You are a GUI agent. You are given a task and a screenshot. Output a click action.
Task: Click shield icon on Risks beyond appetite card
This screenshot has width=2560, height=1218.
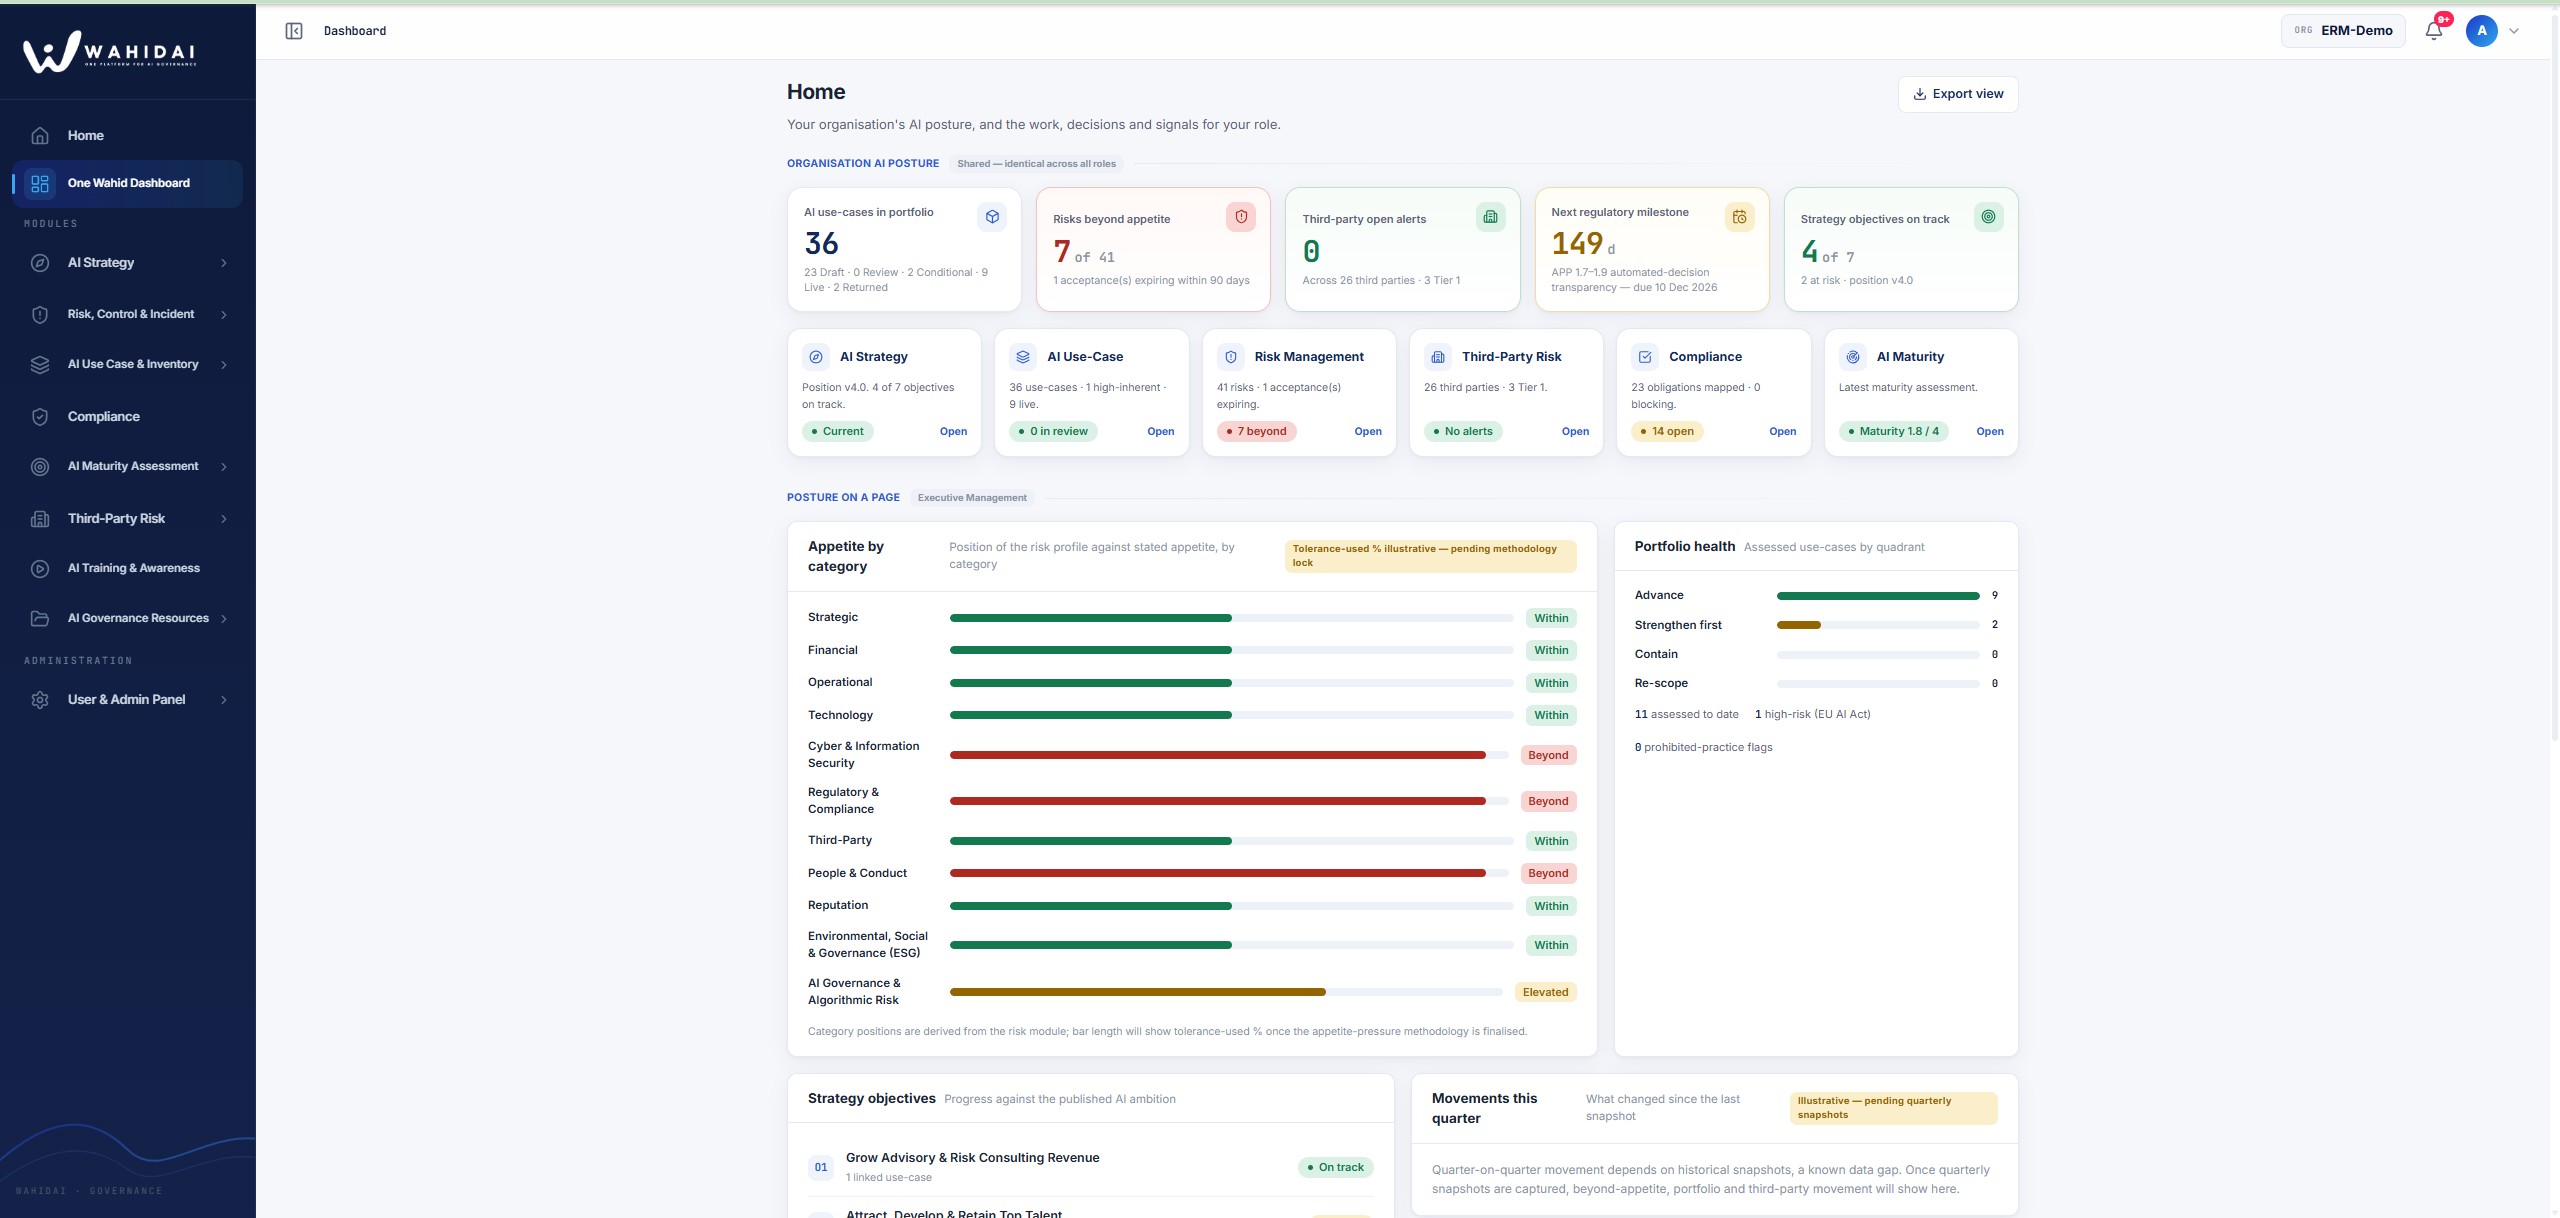pos(1241,217)
